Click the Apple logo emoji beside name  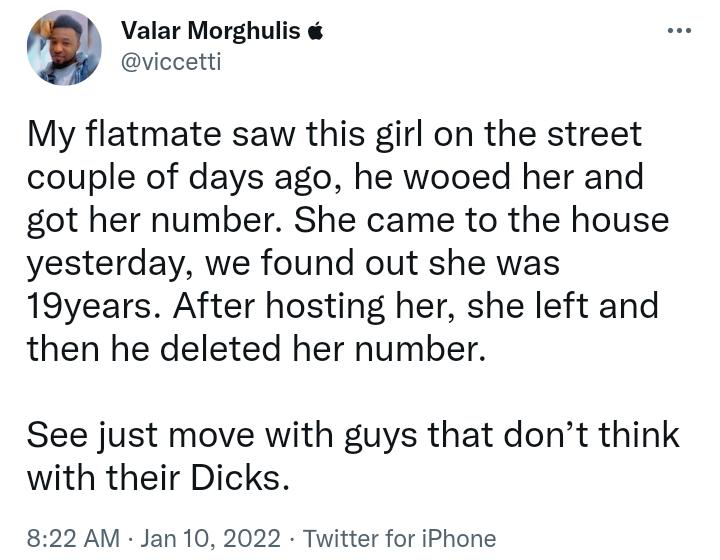point(315,31)
